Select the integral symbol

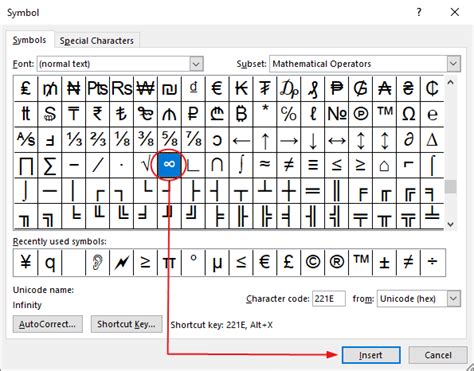[x=241, y=165]
